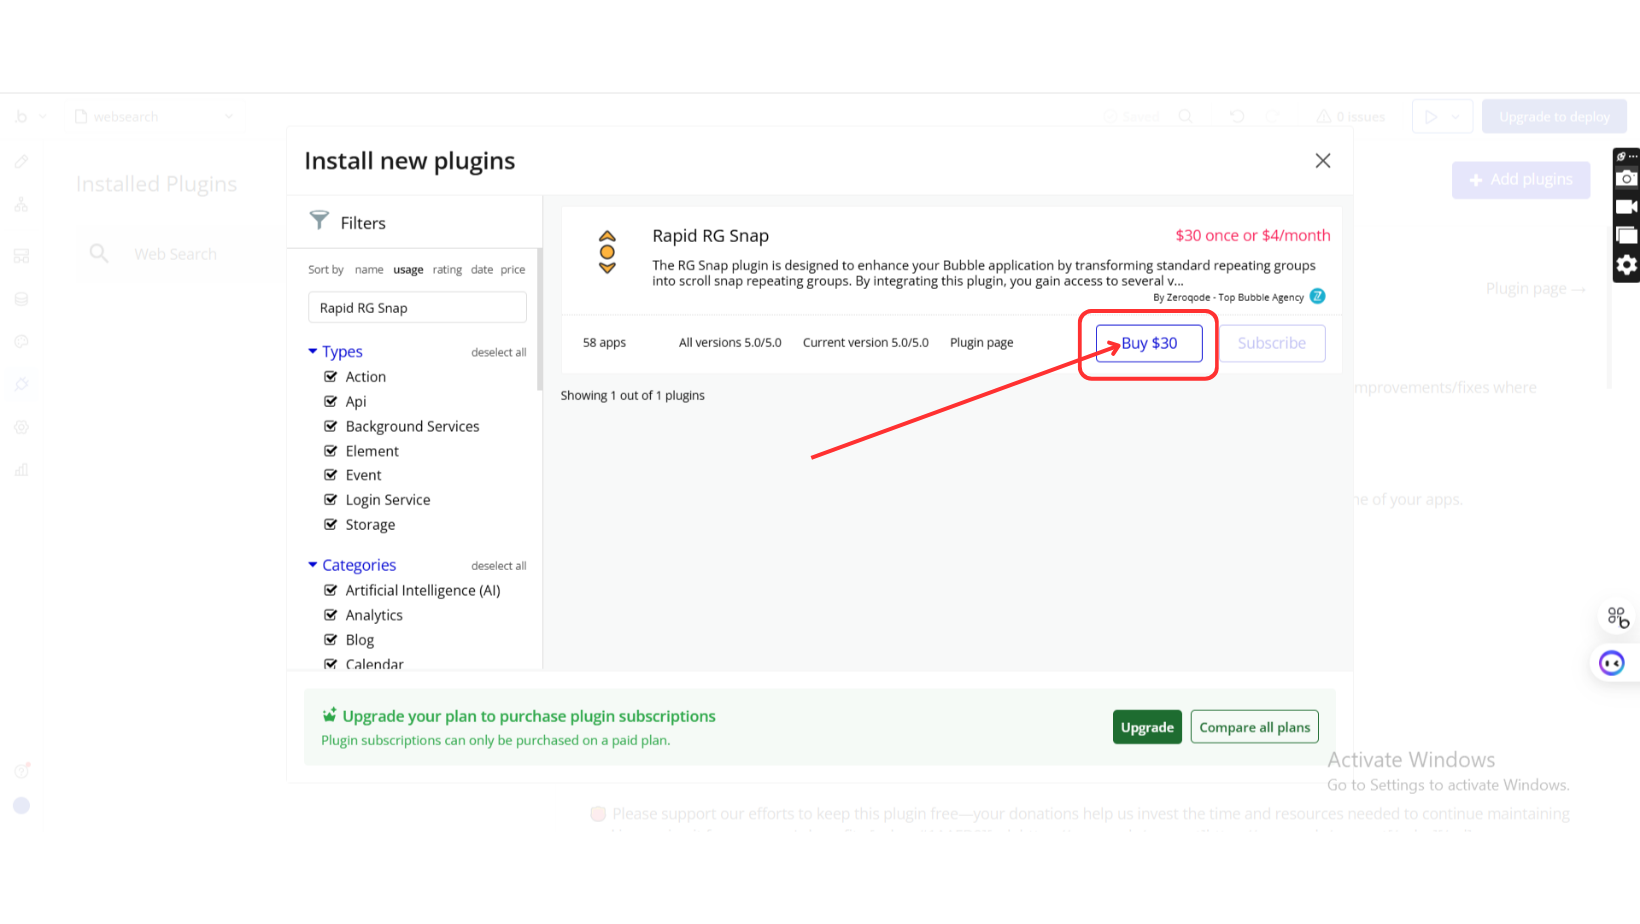1640x924 pixels.
Task: Open the Design tab pencil icon in sidebar
Action: [x=21, y=161]
